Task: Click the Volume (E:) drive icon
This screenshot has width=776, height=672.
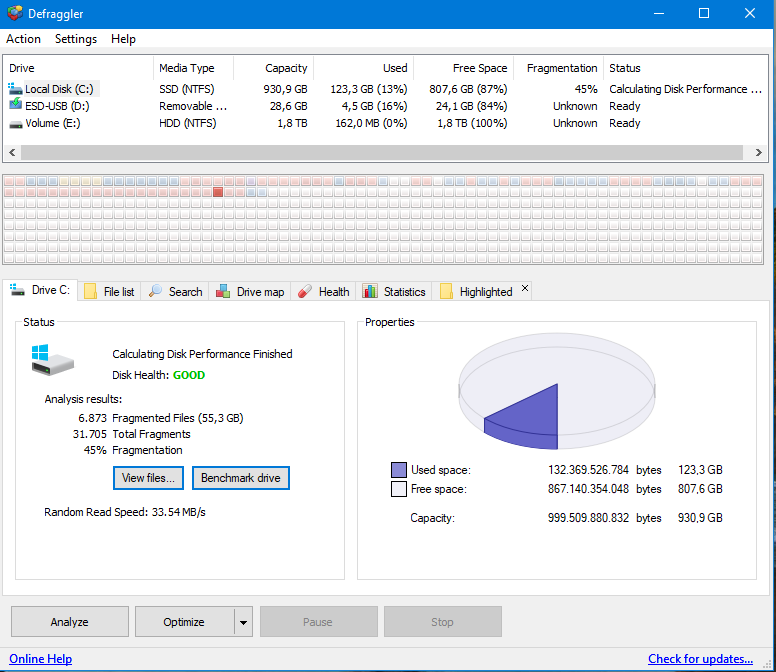Action: (15, 124)
